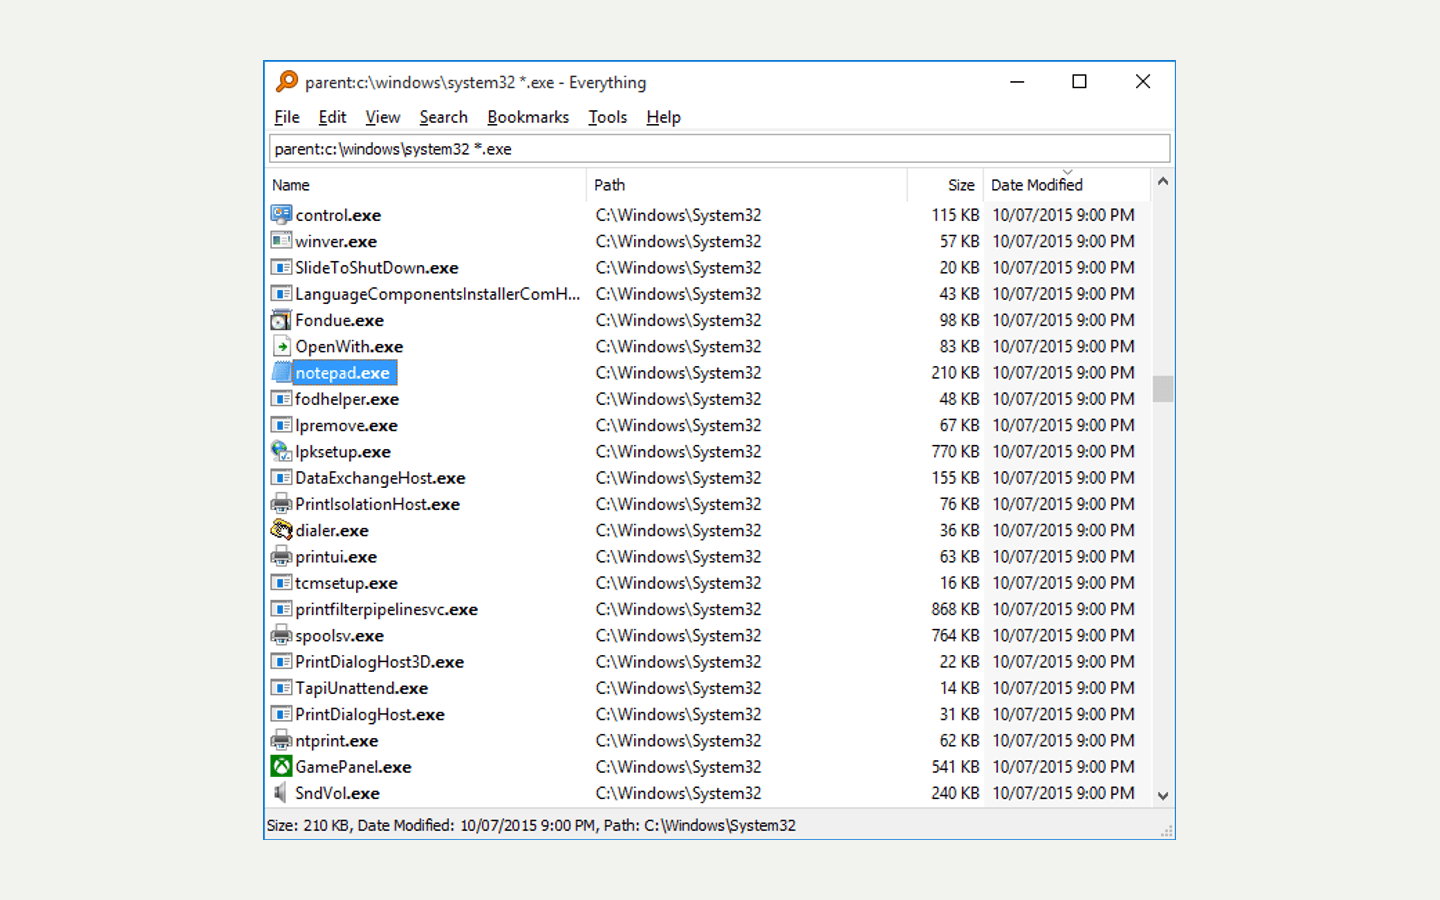Open the Search menu
This screenshot has width=1440, height=900.
pos(443,117)
